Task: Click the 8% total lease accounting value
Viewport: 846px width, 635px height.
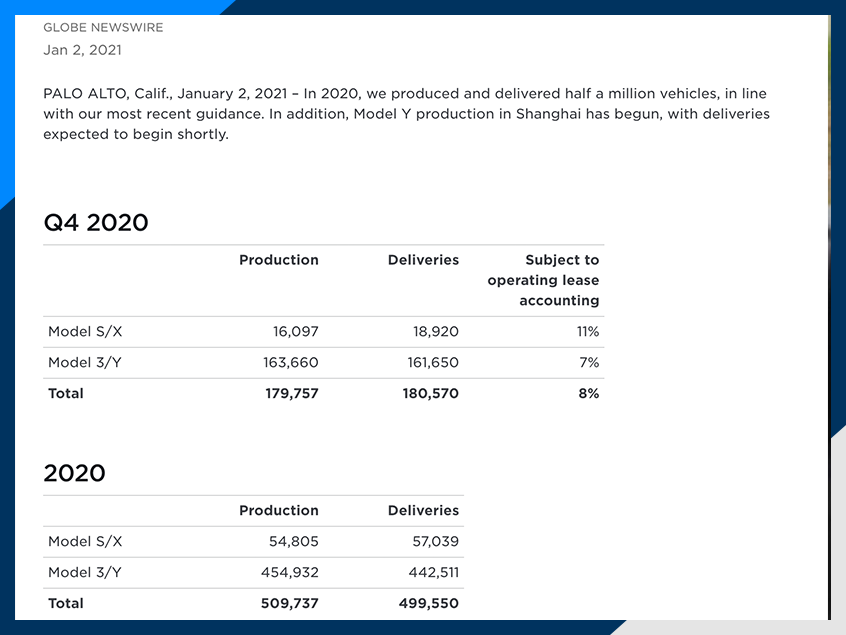Action: pyautogui.click(x=589, y=393)
